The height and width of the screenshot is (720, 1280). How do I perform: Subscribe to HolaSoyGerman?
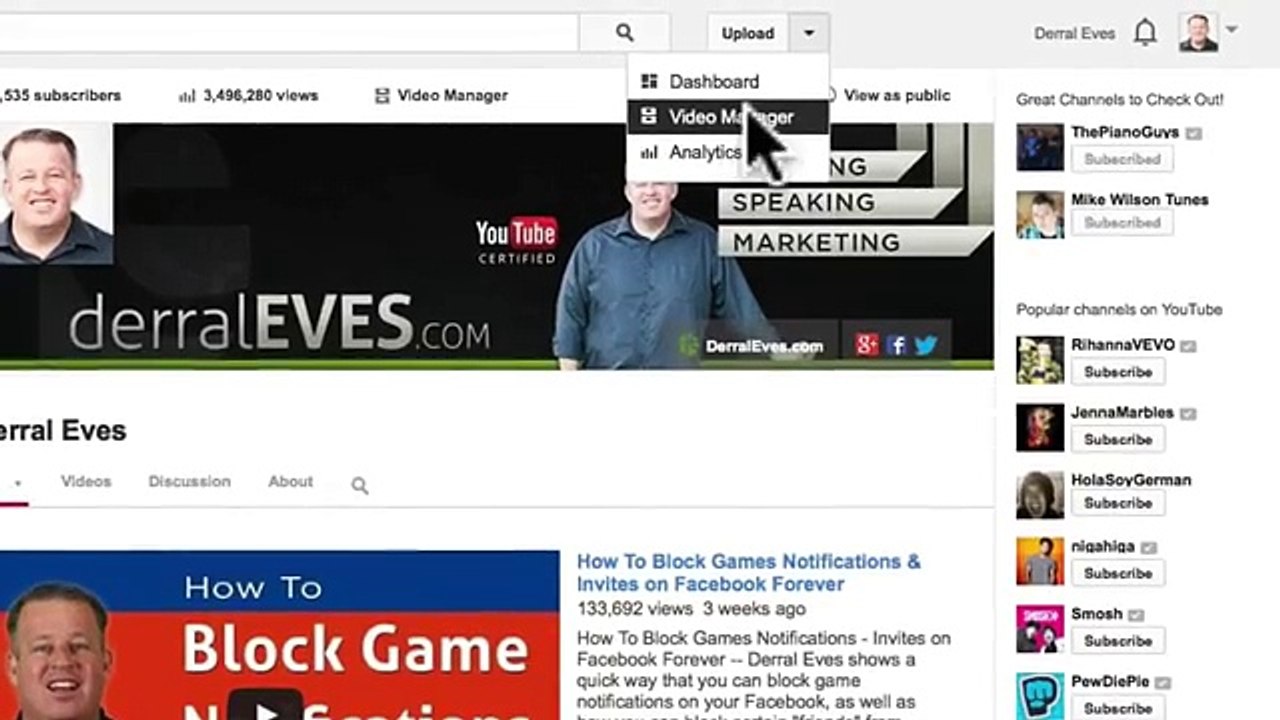tap(1118, 504)
